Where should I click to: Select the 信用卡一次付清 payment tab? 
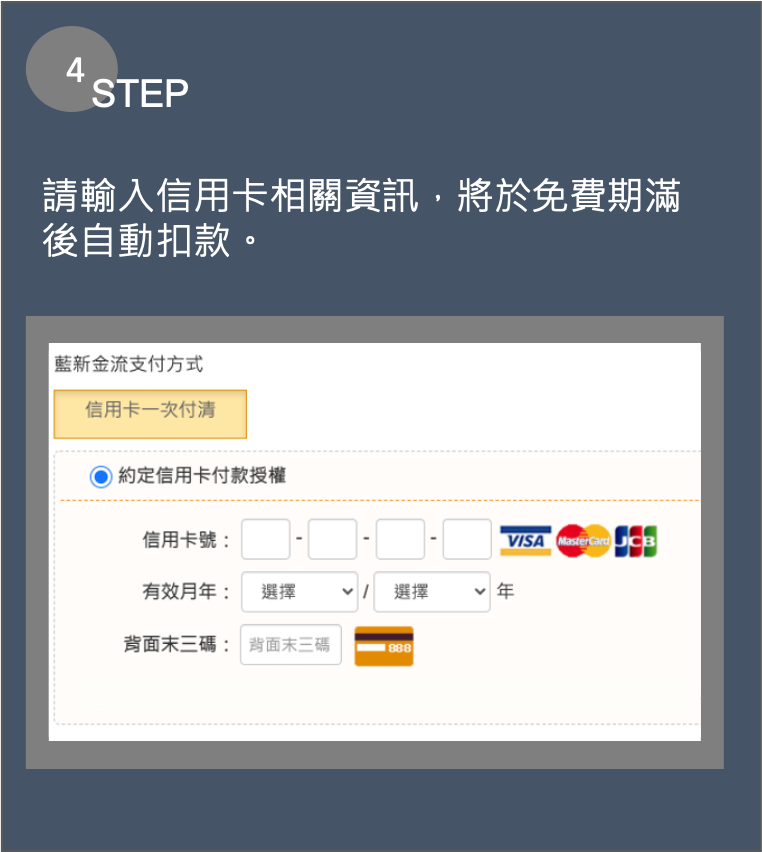[x=150, y=414]
